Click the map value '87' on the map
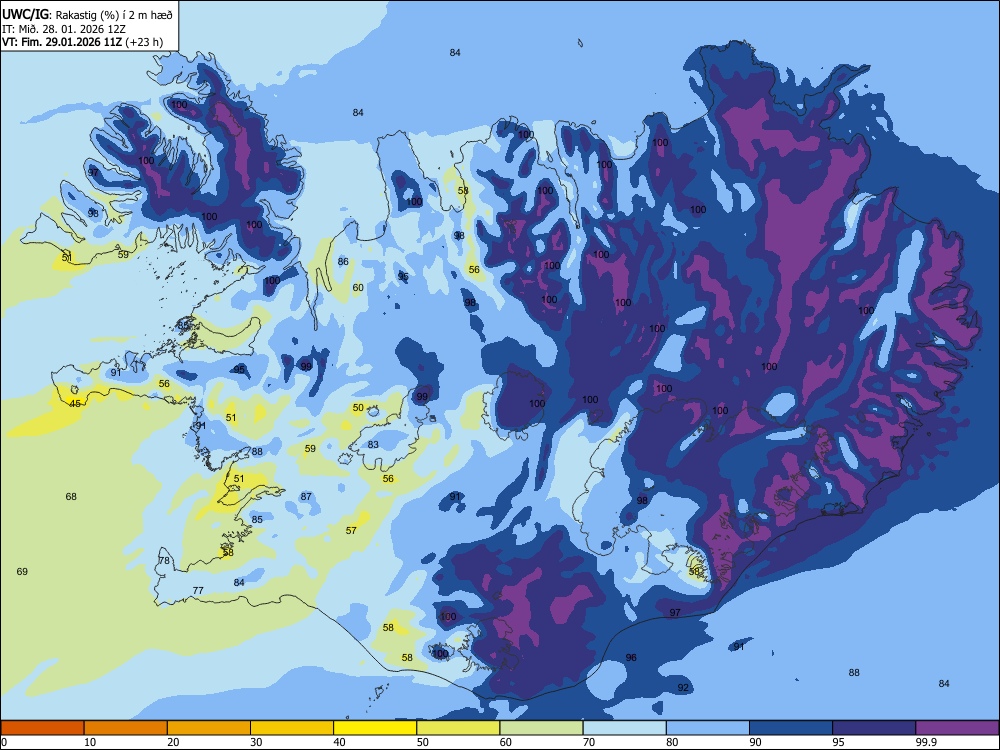Screen dimensions: 1000x750 pos(306,496)
